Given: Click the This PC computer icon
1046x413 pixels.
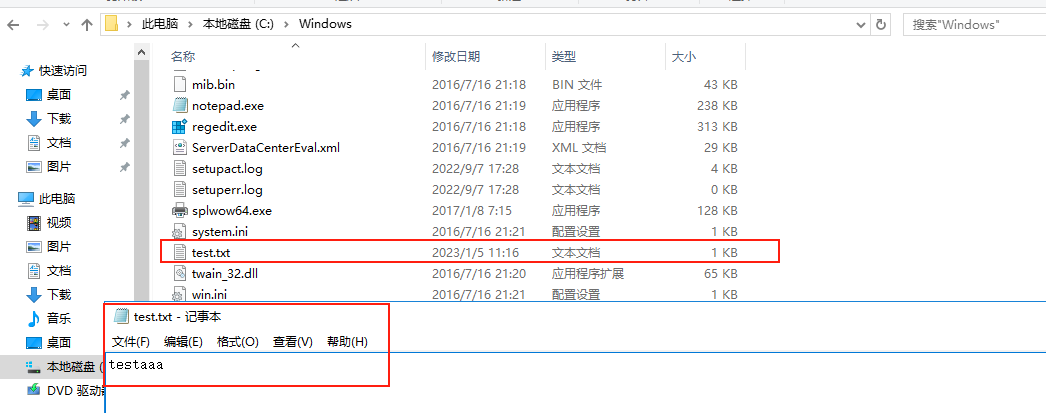Looking at the screenshot, I should pyautogui.click(x=26, y=199).
